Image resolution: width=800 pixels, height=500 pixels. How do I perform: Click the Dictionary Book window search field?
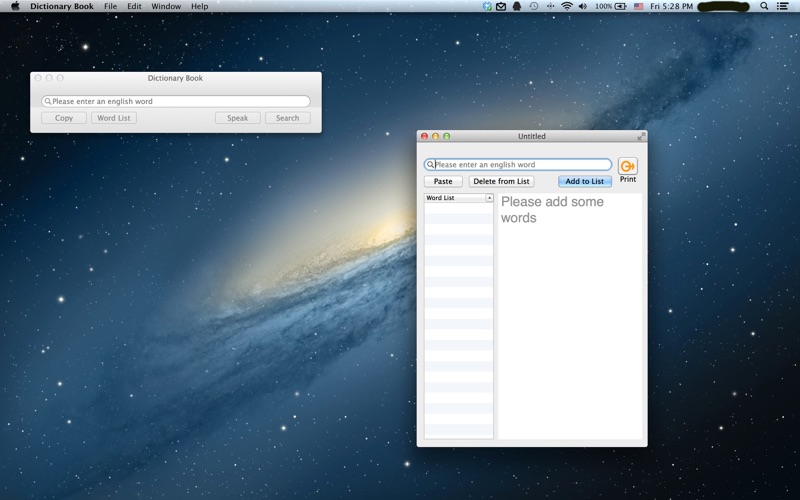point(178,101)
